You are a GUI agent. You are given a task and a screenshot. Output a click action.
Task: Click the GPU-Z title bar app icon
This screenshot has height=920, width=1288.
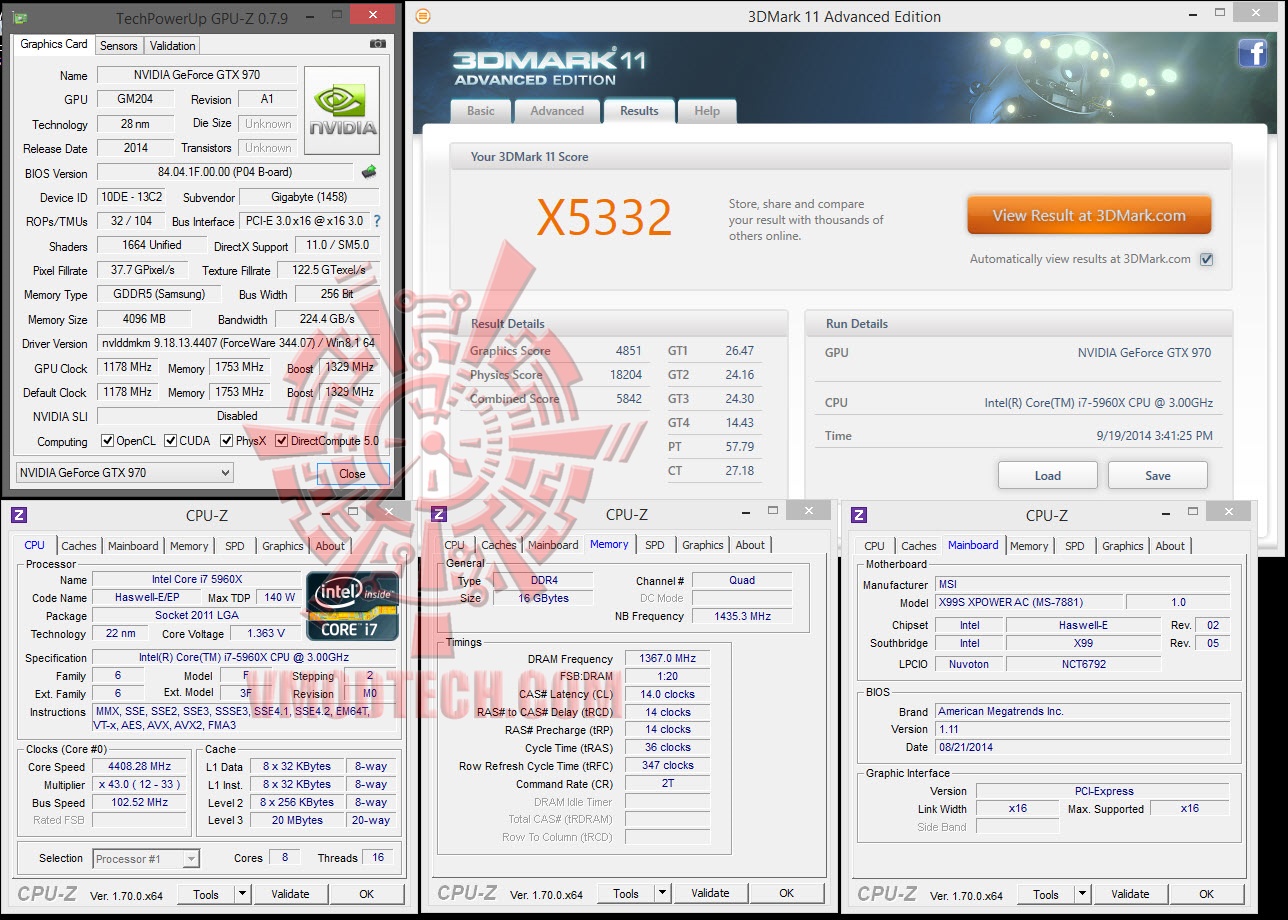click(x=19, y=18)
